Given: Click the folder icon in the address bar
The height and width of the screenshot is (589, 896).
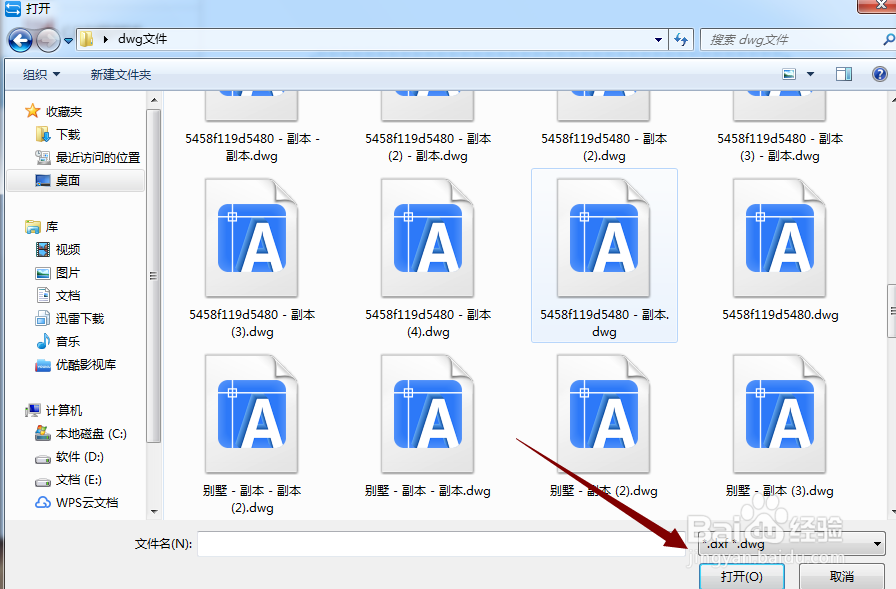Looking at the screenshot, I should click(x=87, y=39).
